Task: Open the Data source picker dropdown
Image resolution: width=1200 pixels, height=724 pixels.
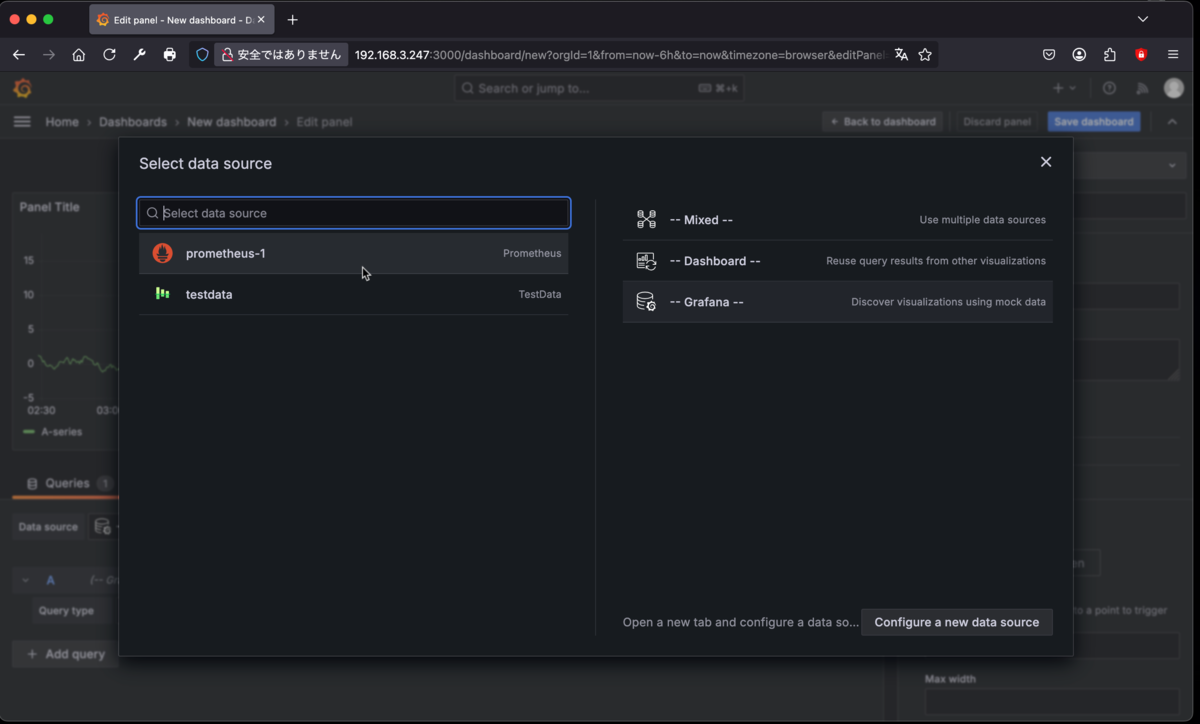Action: pyautogui.click(x=106, y=527)
